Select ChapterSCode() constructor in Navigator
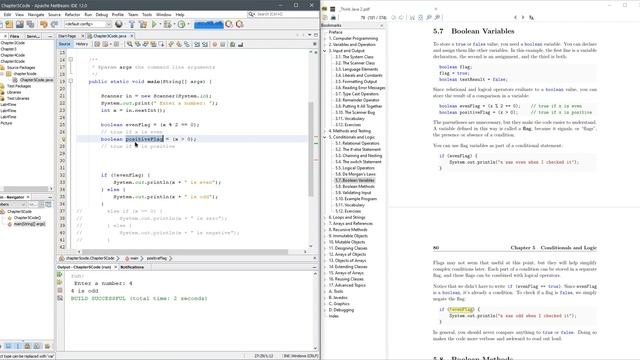Viewport: 640px width, 360px height. (x=27, y=218)
